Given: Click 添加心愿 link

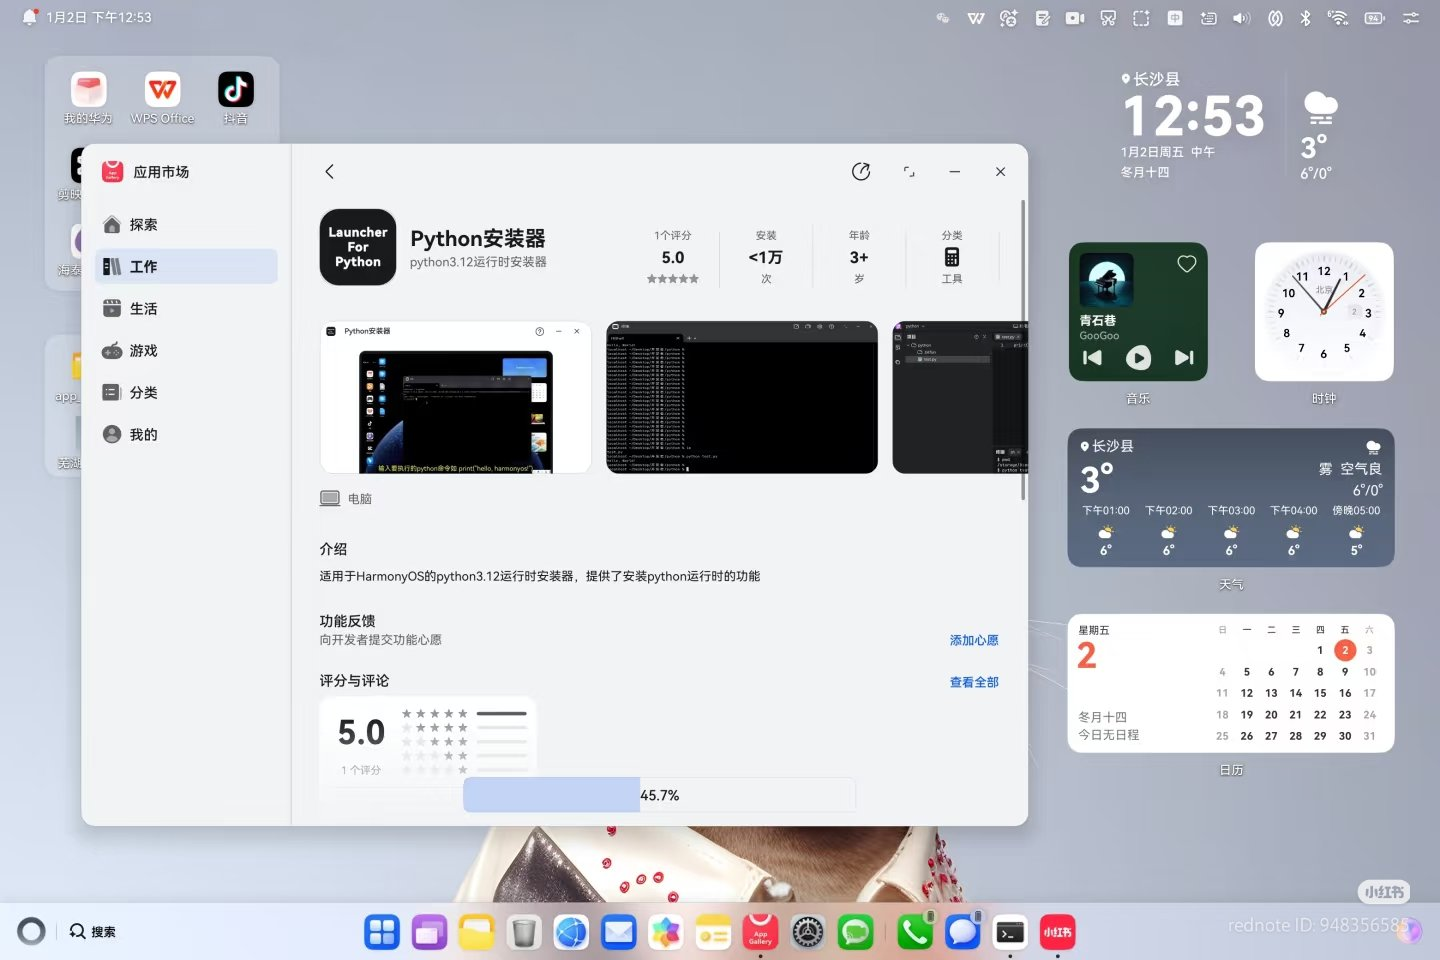Looking at the screenshot, I should click(x=973, y=640).
